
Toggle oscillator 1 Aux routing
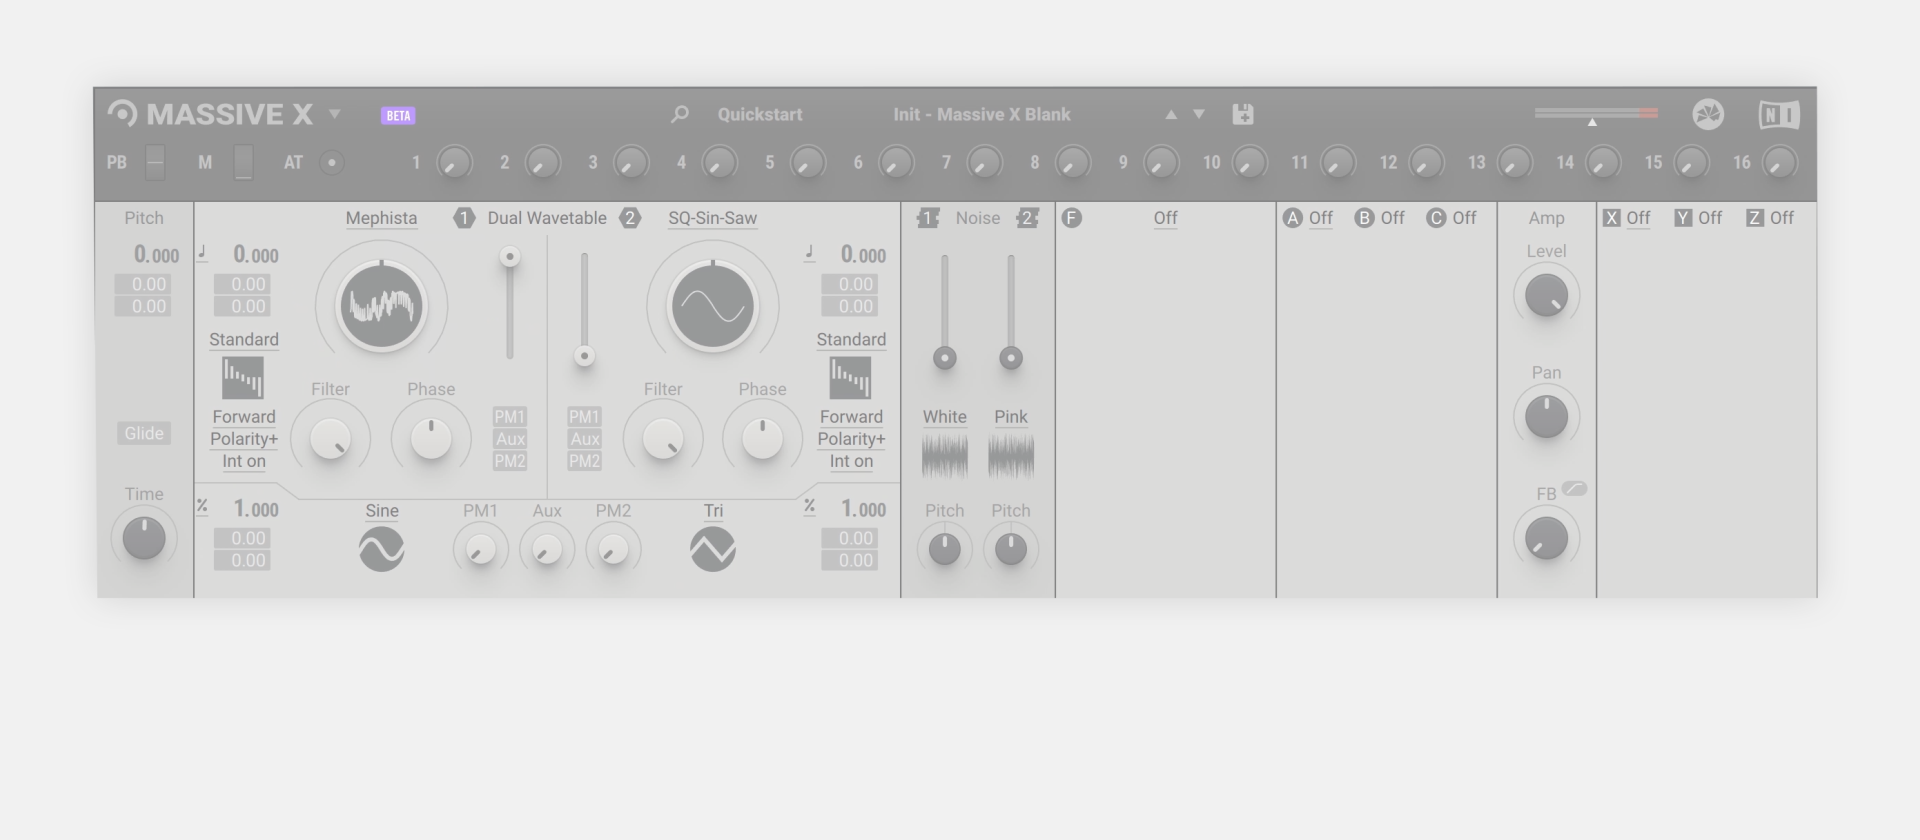coord(510,439)
